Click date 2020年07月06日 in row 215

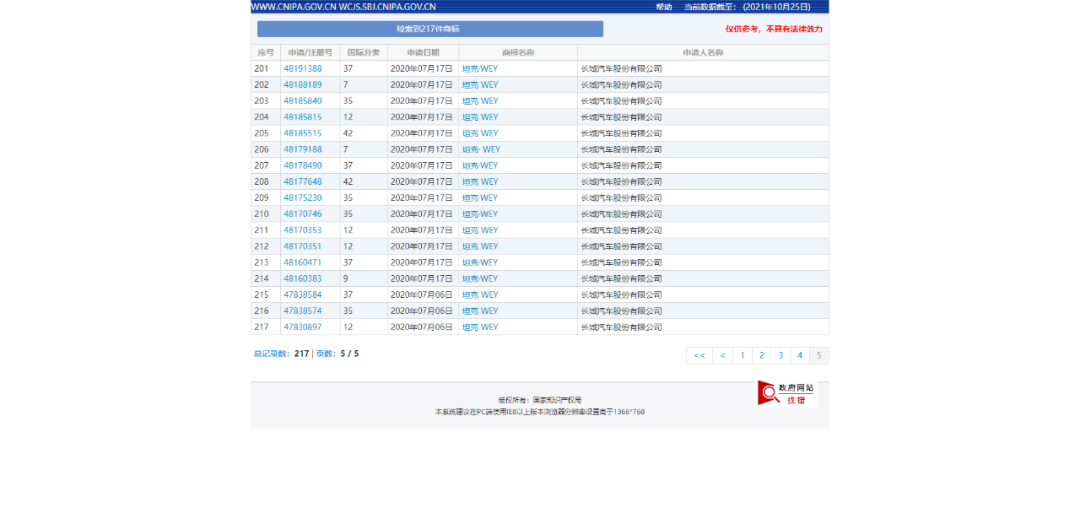click(x=422, y=295)
